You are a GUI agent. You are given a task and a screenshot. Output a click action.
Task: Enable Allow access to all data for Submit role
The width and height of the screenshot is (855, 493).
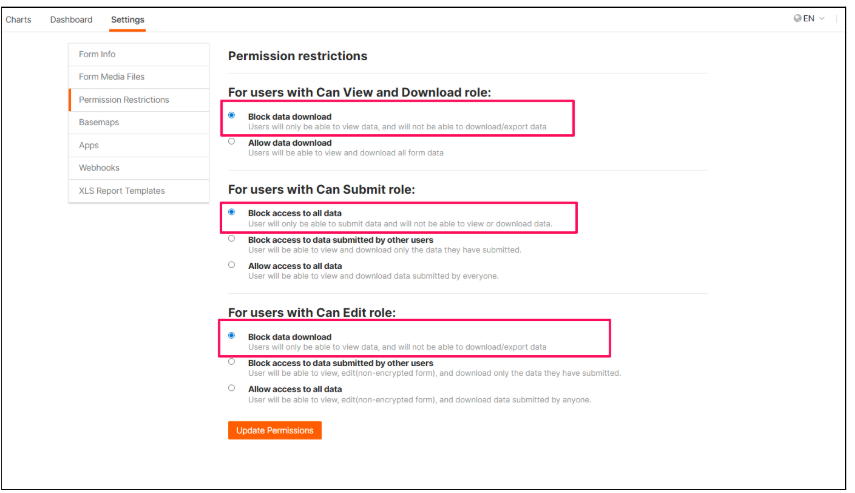click(x=232, y=265)
